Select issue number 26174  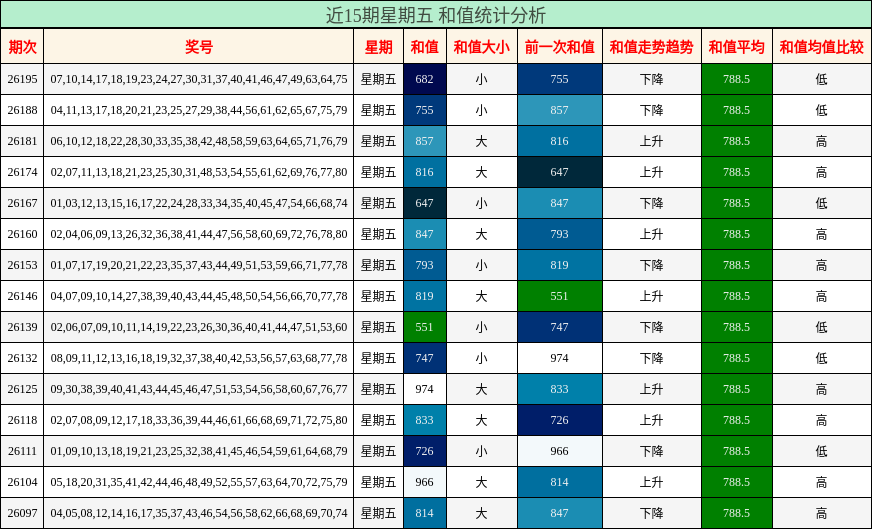coord(22,172)
